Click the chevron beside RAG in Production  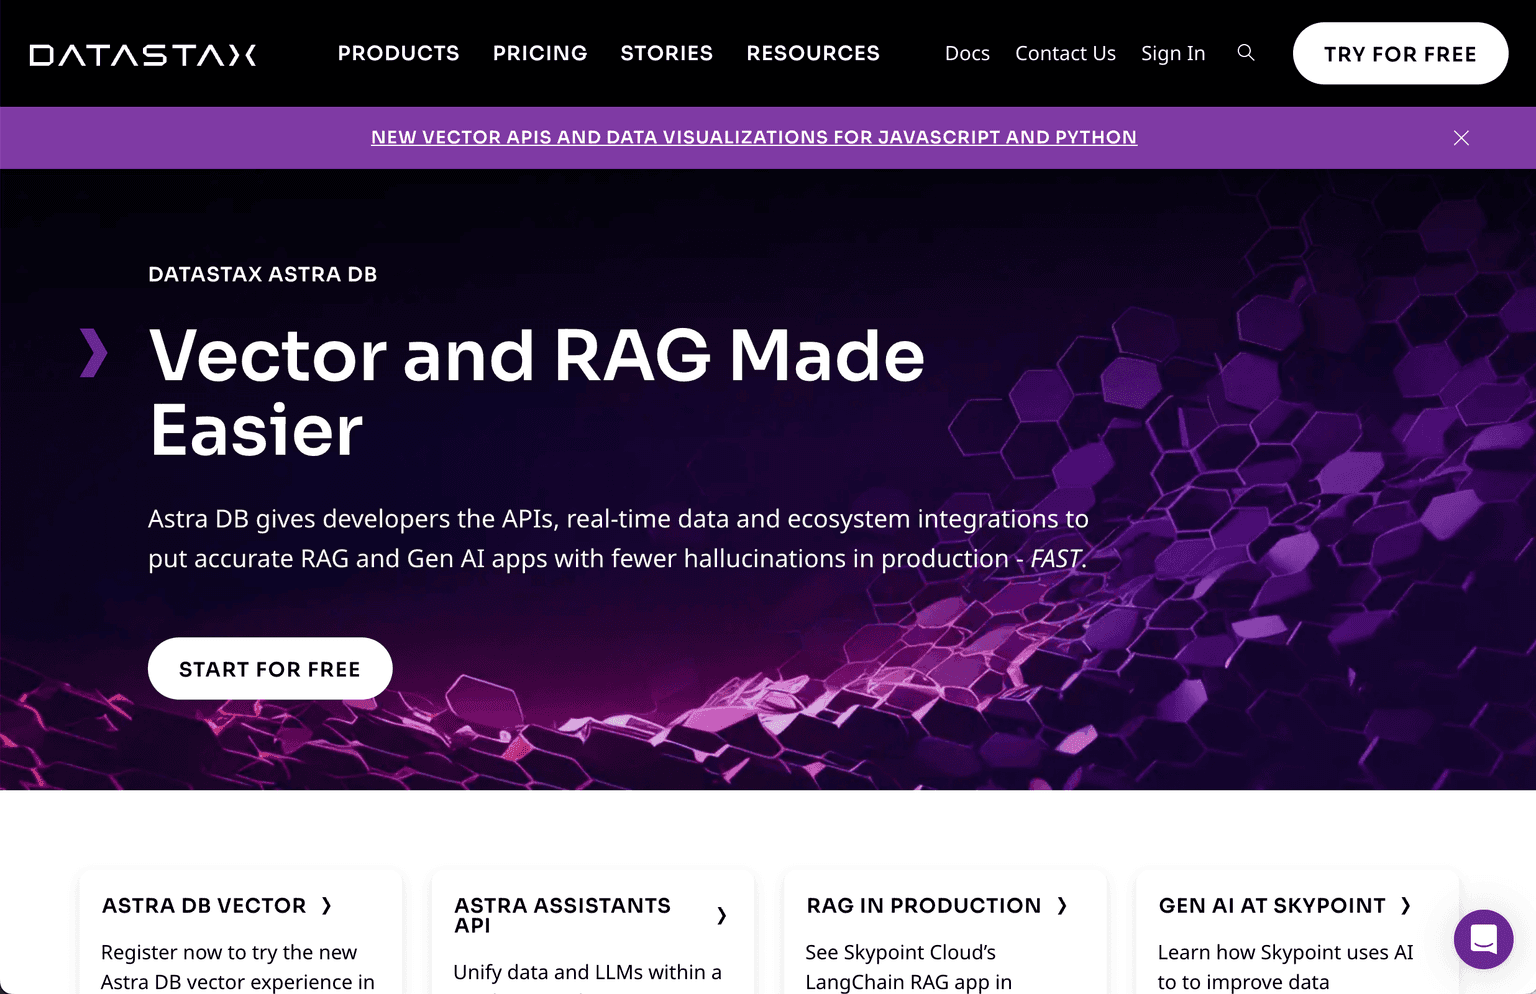coord(1062,906)
